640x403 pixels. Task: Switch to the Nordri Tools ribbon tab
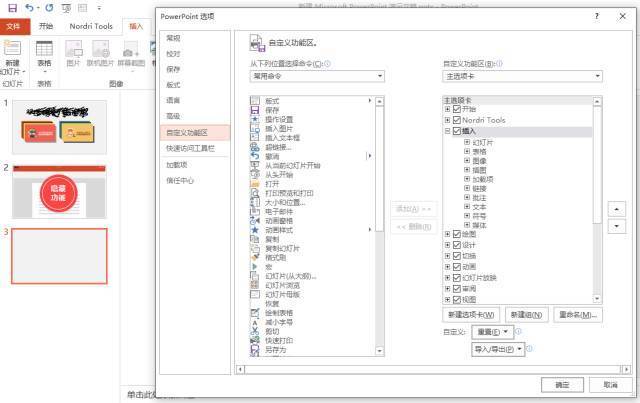click(91, 27)
